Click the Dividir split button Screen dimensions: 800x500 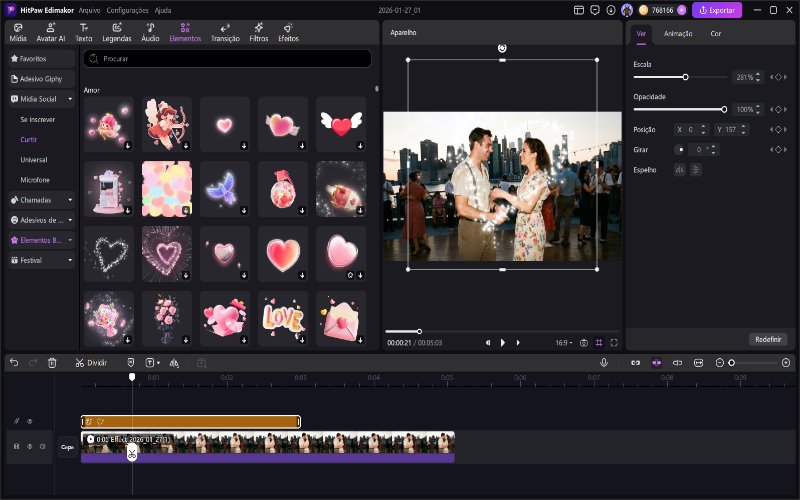pyautogui.click(x=91, y=363)
